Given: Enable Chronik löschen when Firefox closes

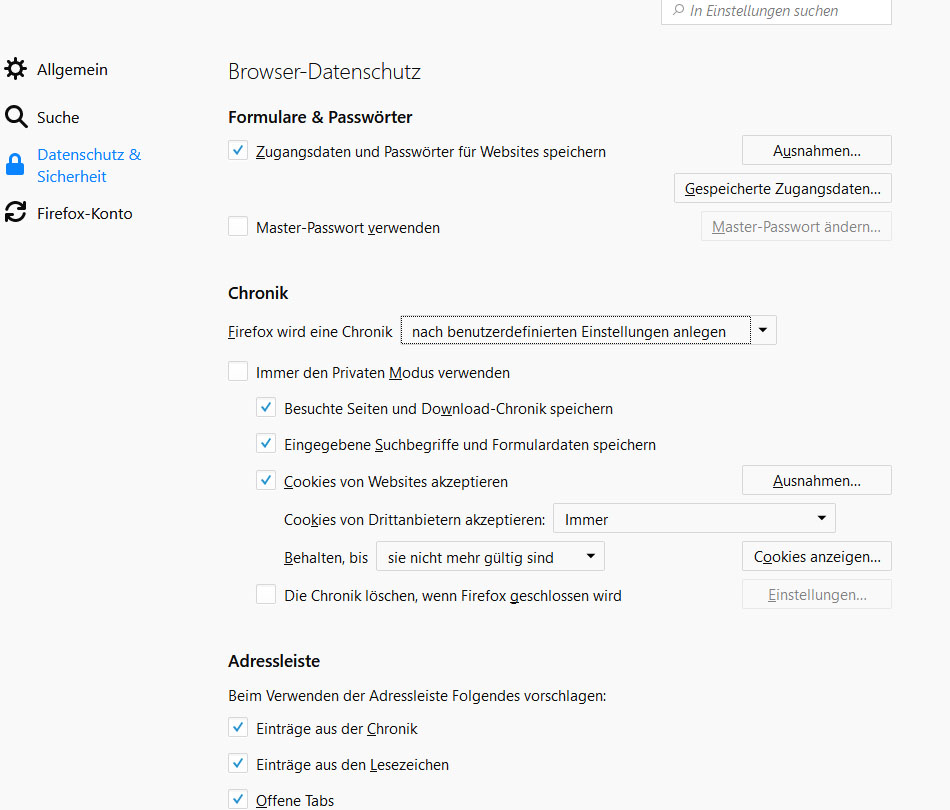Looking at the screenshot, I should tap(266, 595).
